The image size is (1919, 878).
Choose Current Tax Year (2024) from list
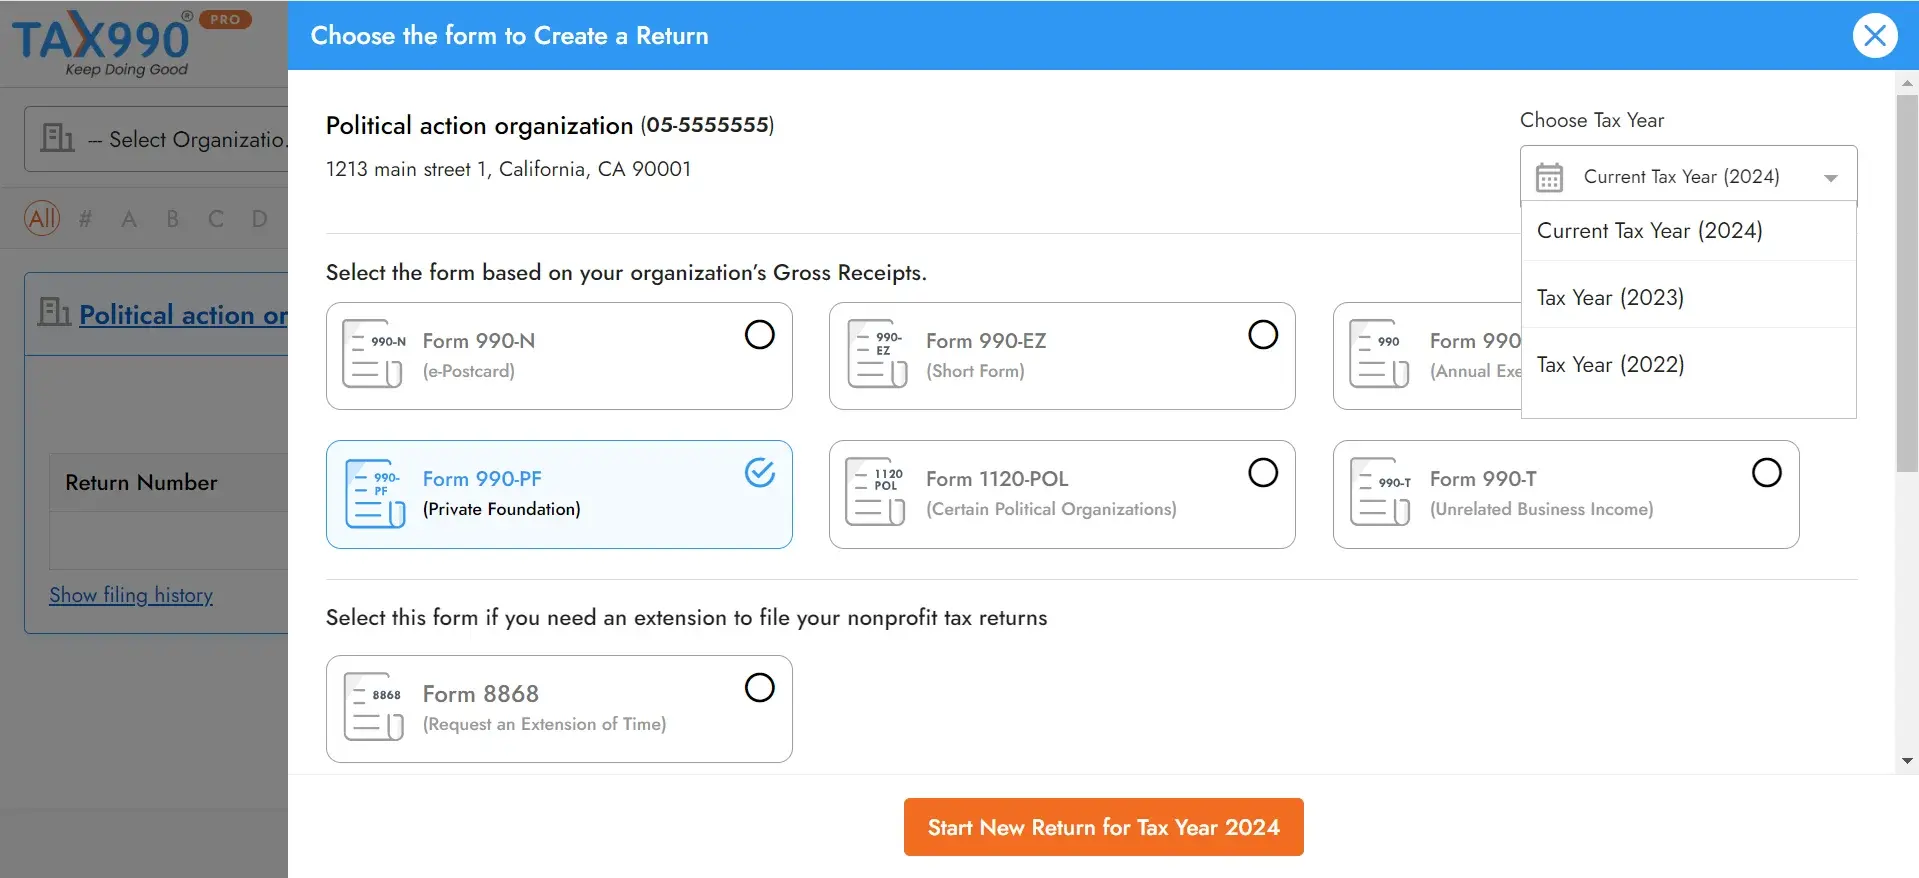click(x=1688, y=231)
